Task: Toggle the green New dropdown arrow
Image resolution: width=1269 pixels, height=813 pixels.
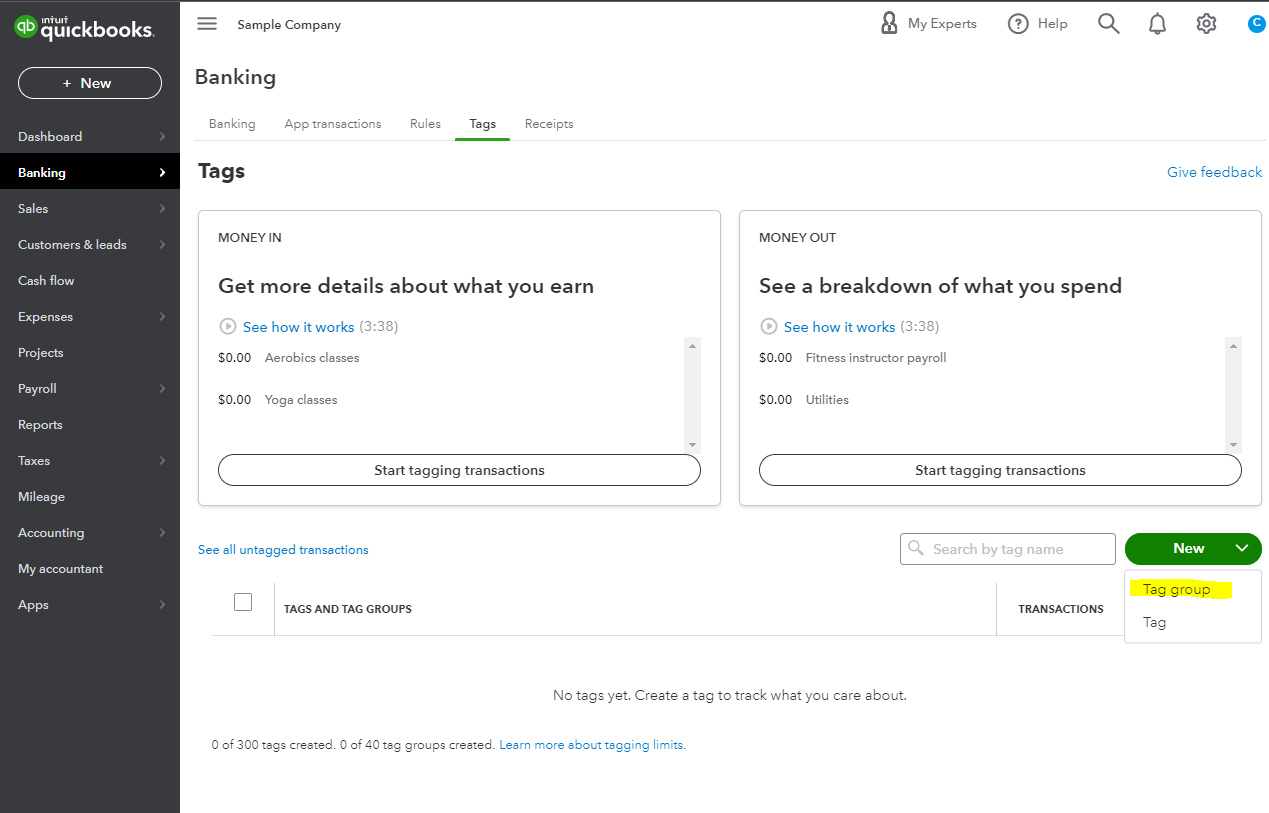Action: 1241,548
